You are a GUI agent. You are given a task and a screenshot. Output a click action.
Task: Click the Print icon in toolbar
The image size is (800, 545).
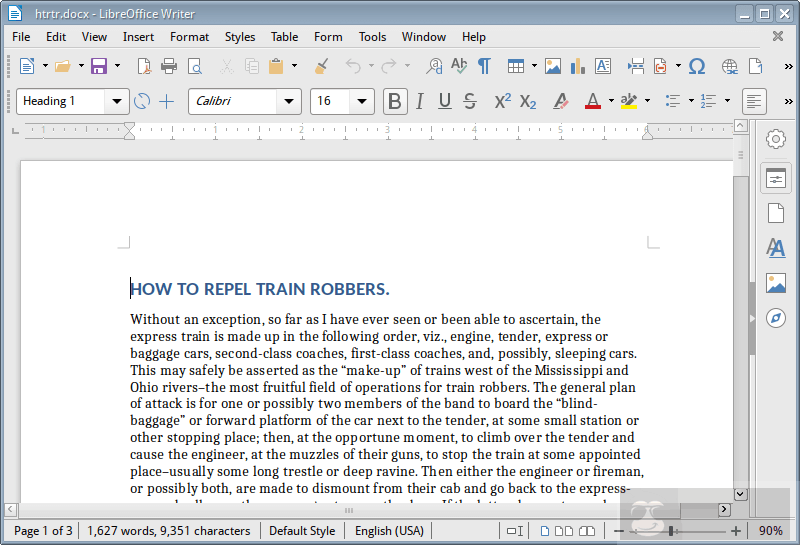click(169, 66)
